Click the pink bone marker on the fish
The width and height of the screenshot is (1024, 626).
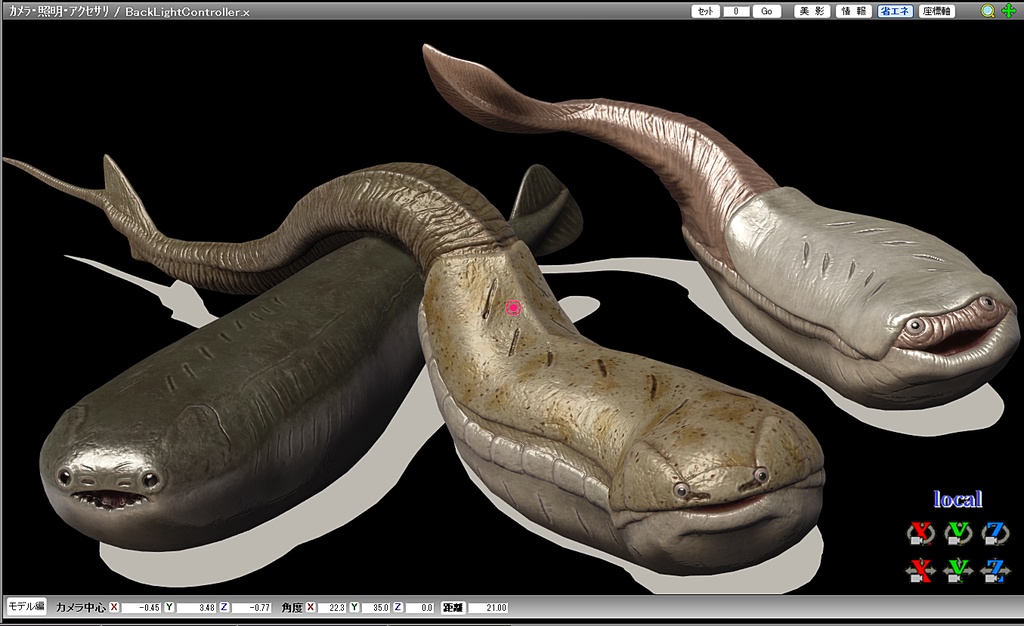pos(514,308)
